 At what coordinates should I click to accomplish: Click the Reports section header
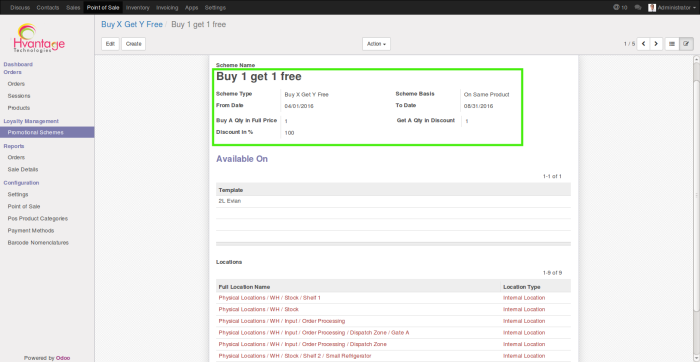click(x=14, y=146)
